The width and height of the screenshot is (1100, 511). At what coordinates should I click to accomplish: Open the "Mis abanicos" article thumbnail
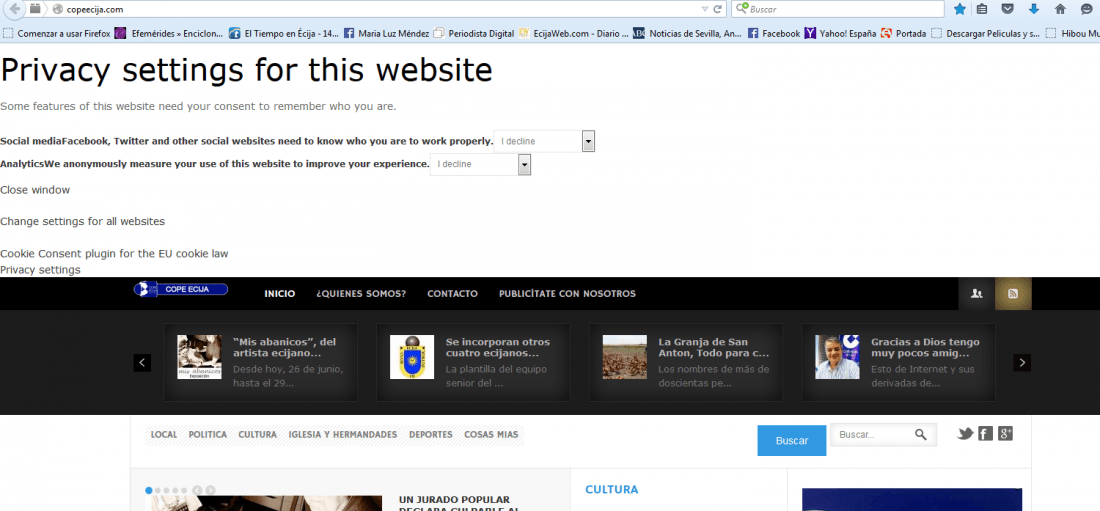coord(199,357)
